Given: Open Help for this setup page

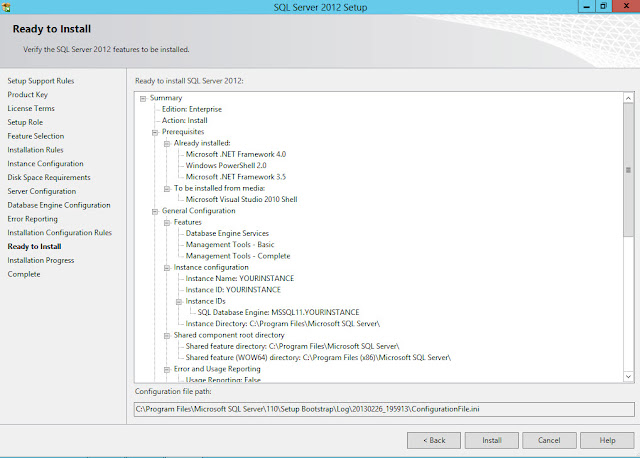Looking at the screenshot, I should point(607,440).
